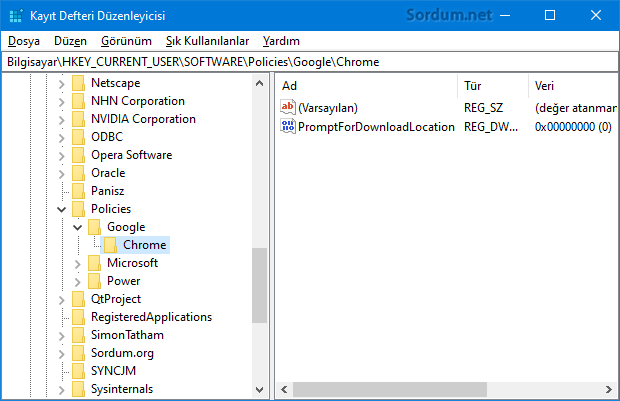
Task: Expand the Oracle key
Action: coord(61,174)
